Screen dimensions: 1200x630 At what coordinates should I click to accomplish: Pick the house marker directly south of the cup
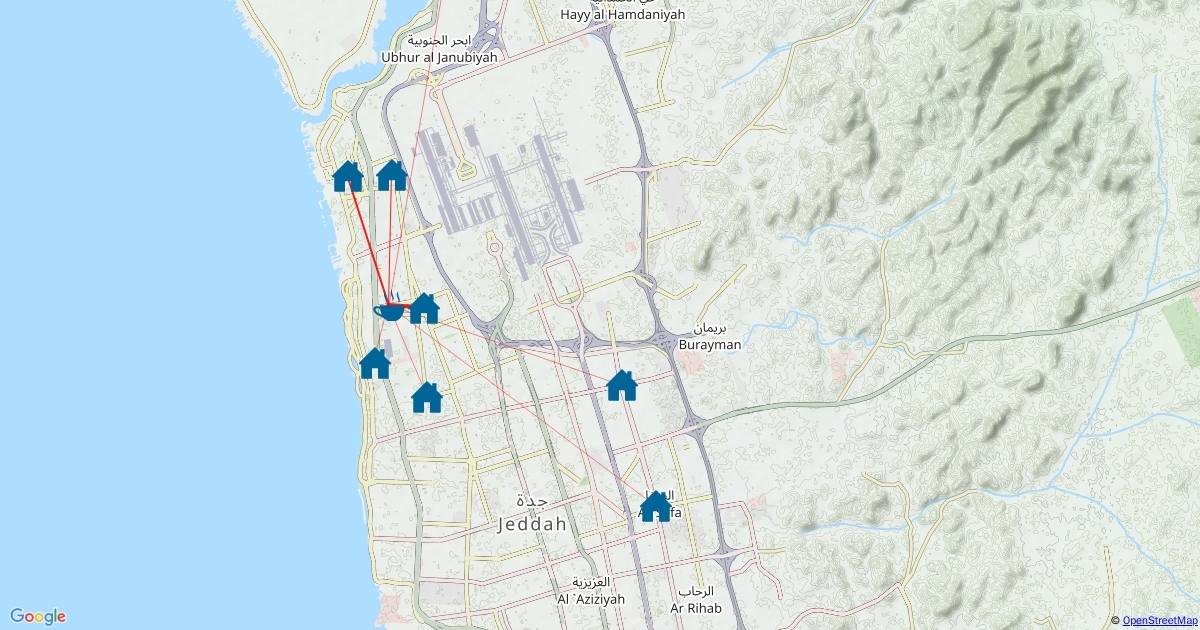coord(427,397)
